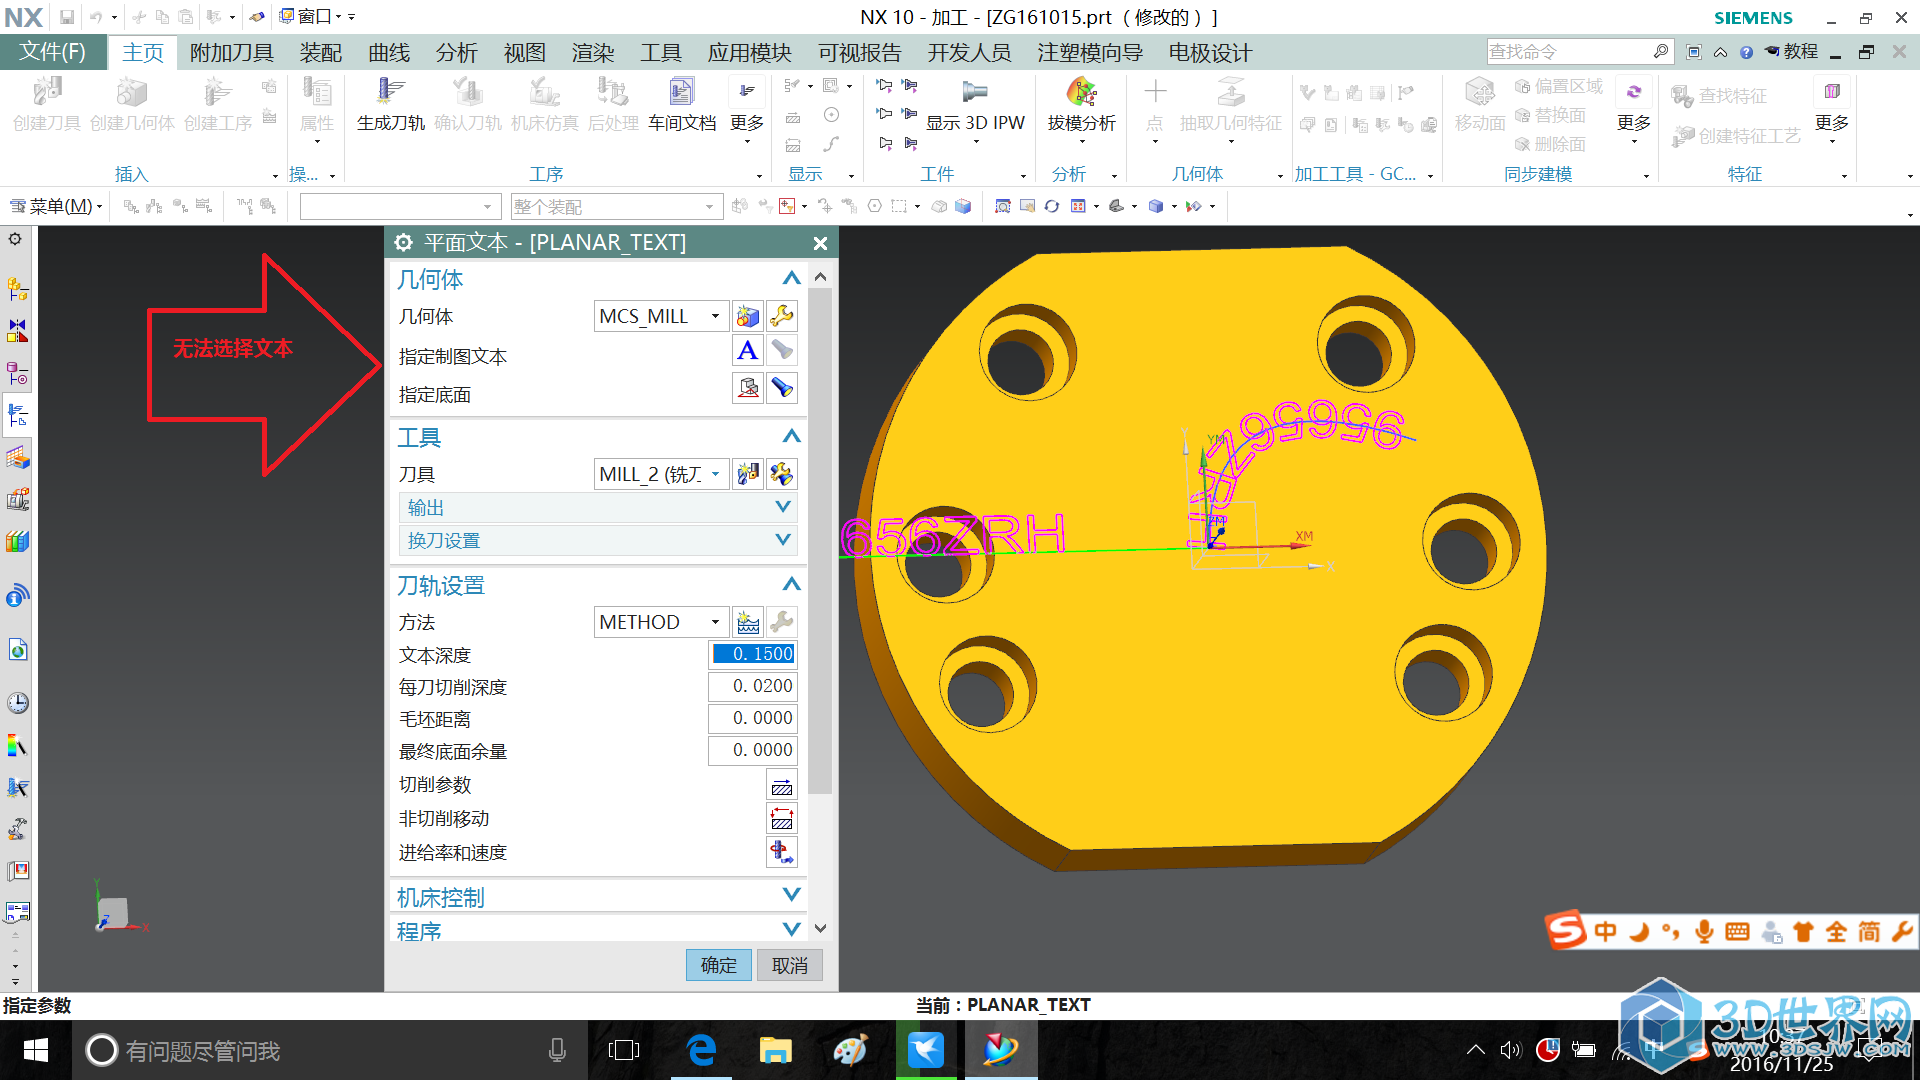Switch to the Analysis (分析) tab
The image size is (1920, 1080).
point(457,52)
